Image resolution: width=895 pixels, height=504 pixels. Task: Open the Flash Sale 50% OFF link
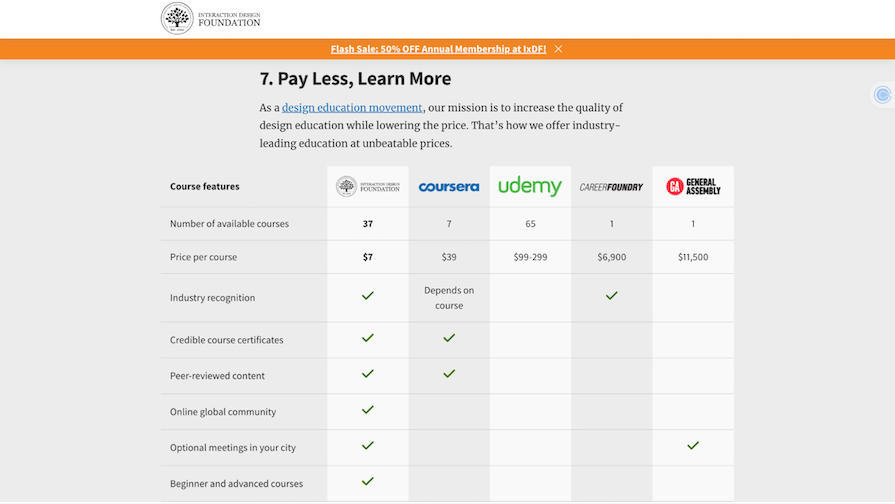click(438, 49)
